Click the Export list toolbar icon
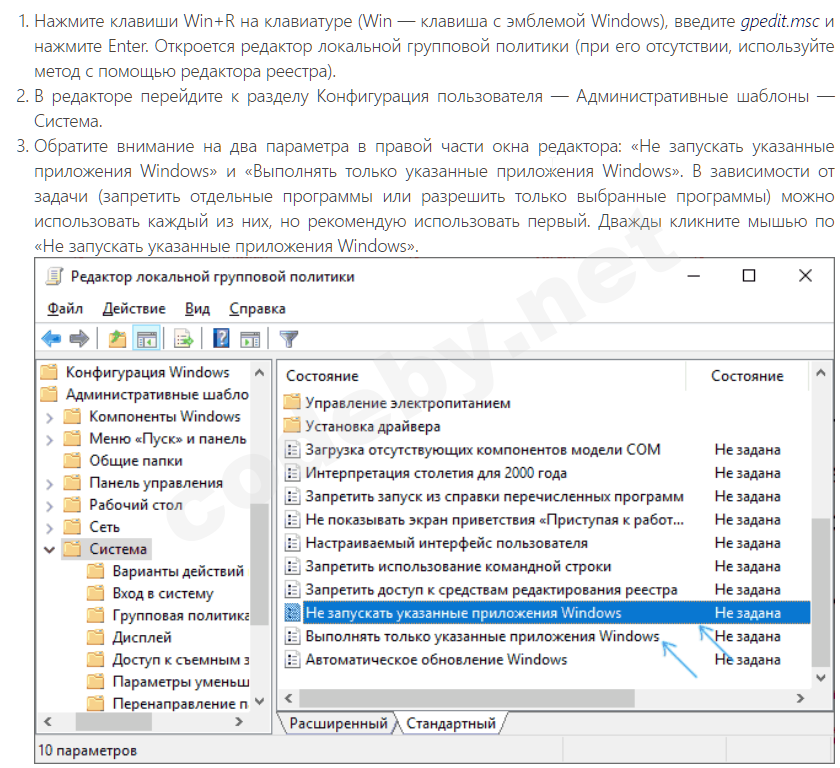Screen dimensions: 840x768 tap(183, 339)
